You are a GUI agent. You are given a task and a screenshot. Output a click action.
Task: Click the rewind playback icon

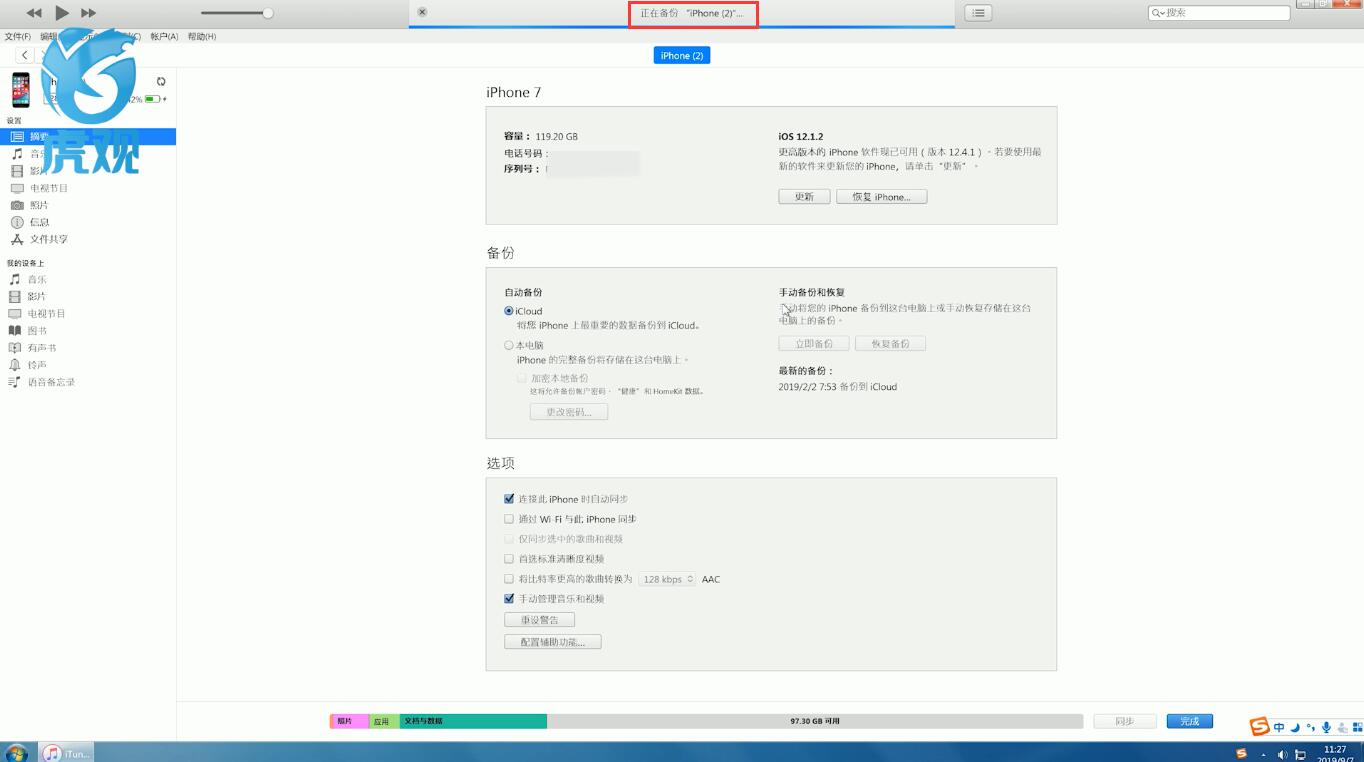coord(34,13)
